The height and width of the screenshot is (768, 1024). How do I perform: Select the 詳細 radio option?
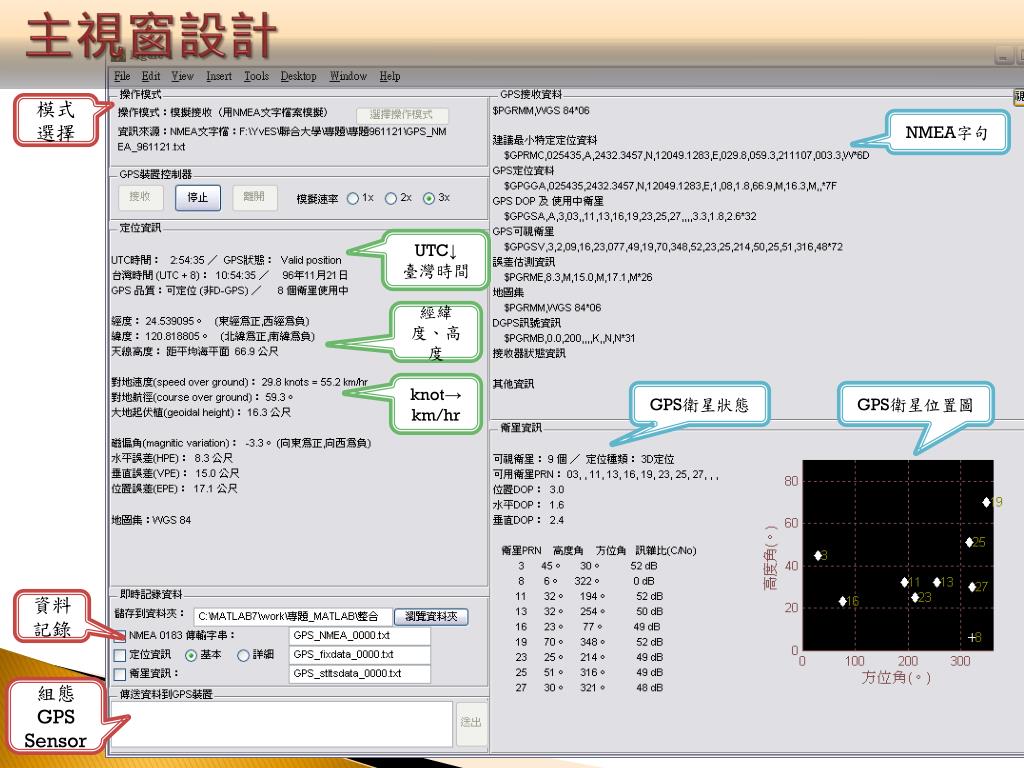[x=243, y=654]
